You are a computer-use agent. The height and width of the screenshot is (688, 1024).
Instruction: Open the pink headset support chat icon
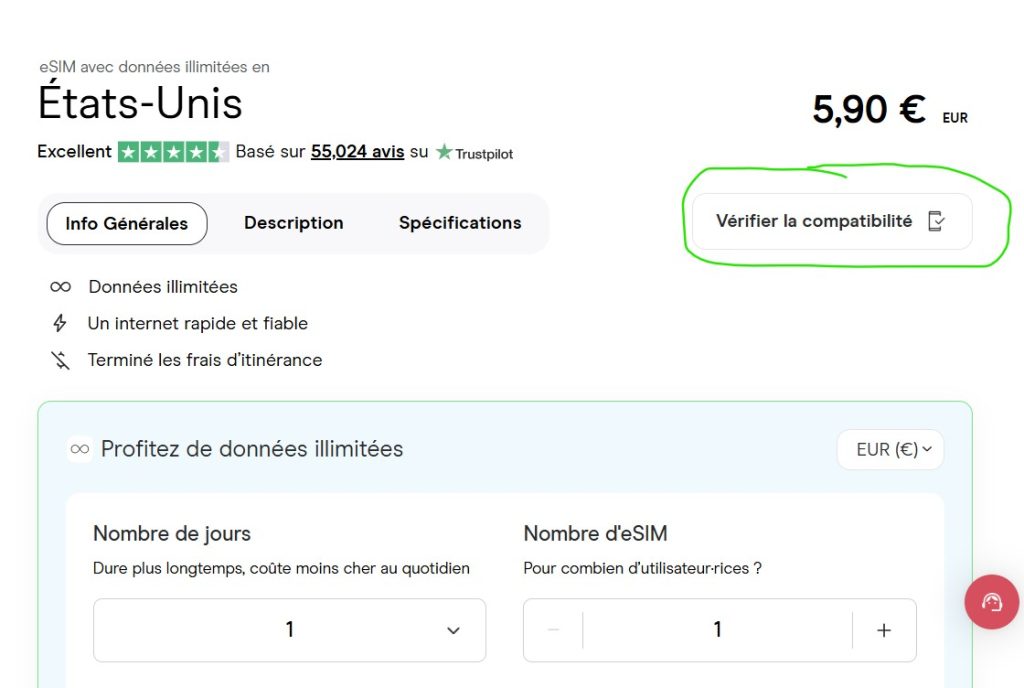[x=991, y=603]
